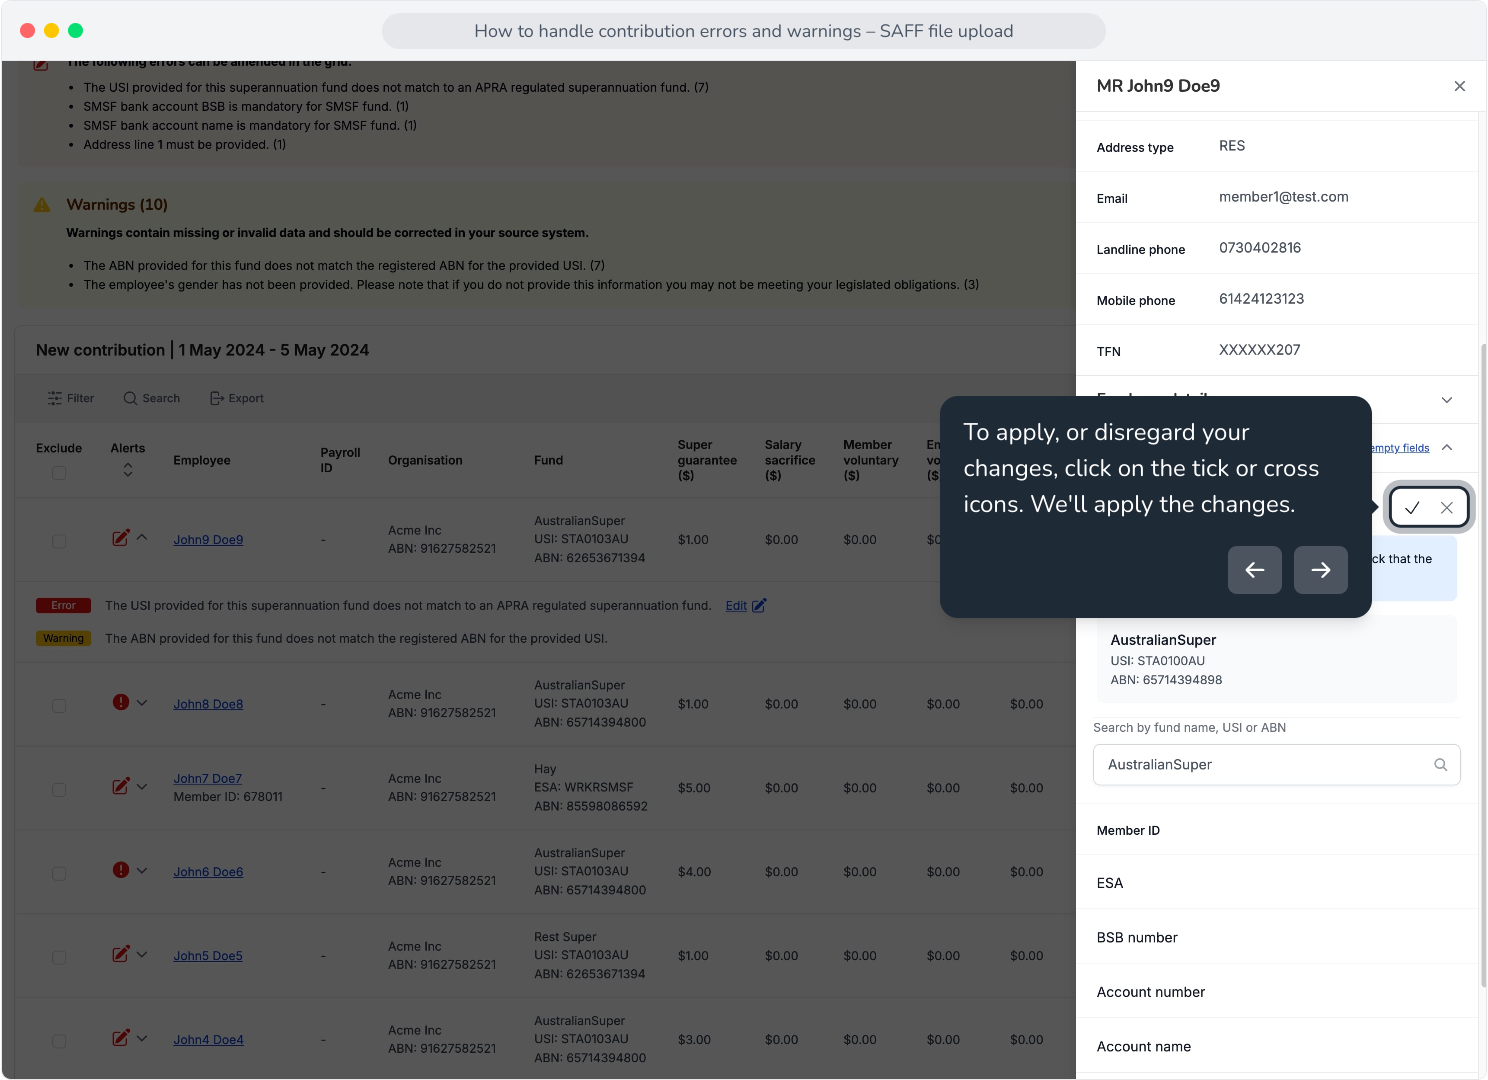Apply changes with the tick icon
This screenshot has width=1488, height=1080.
pyautogui.click(x=1412, y=508)
